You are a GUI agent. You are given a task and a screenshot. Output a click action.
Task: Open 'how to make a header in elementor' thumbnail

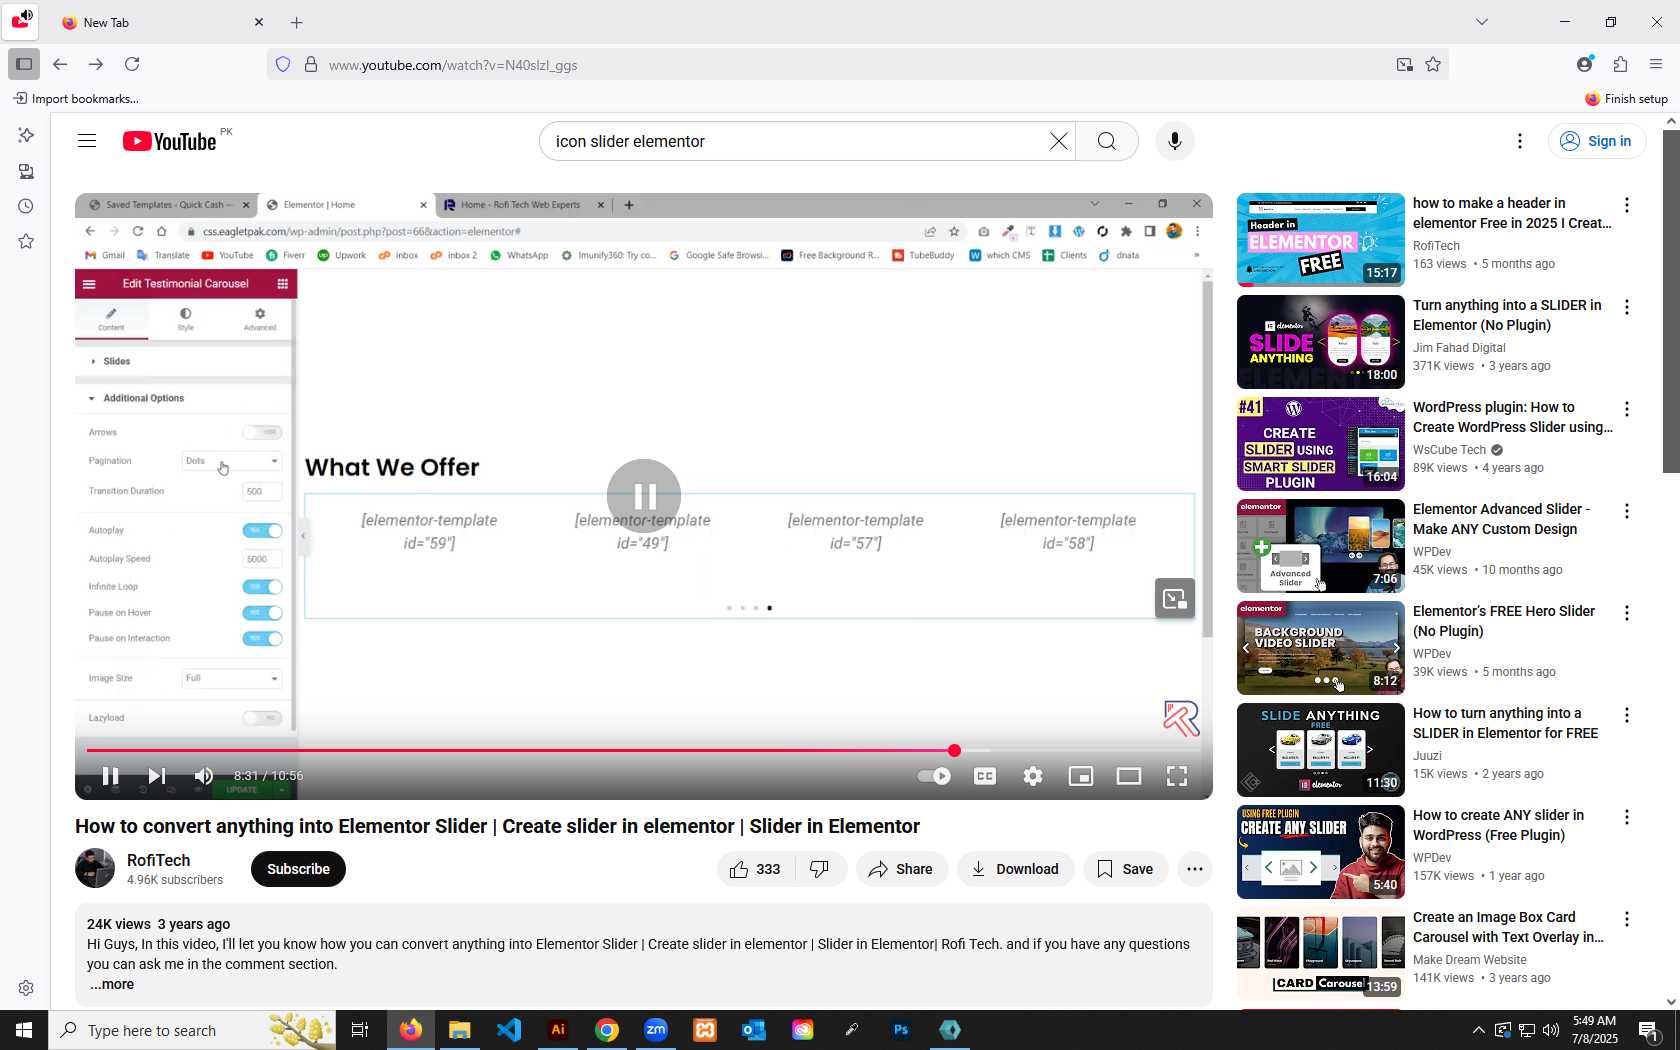(x=1321, y=240)
